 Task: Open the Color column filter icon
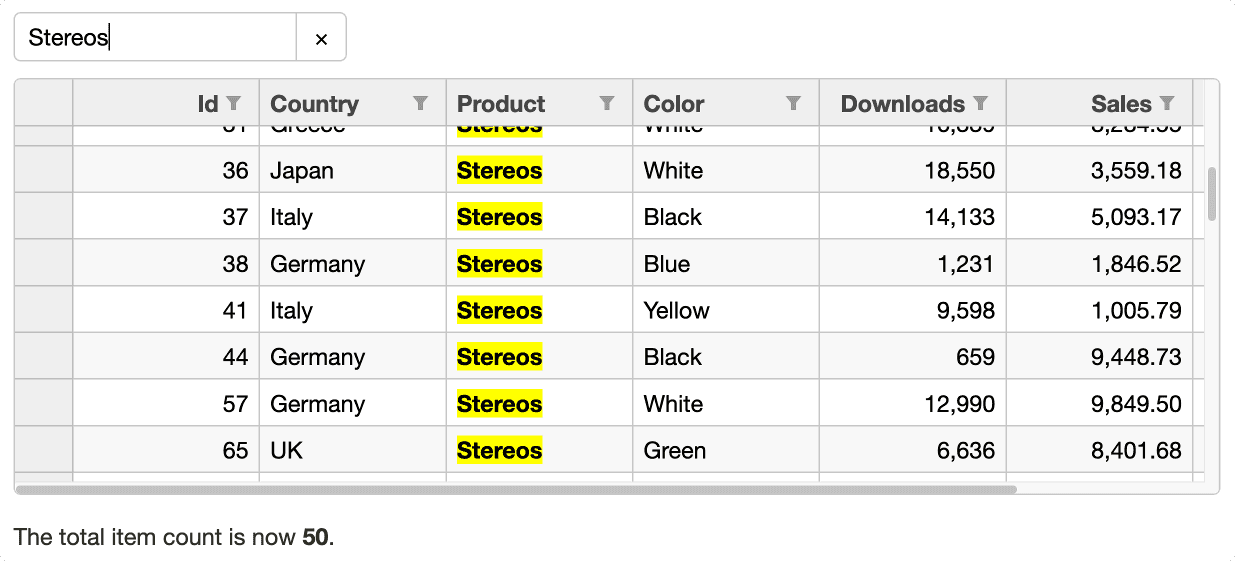pos(793,103)
